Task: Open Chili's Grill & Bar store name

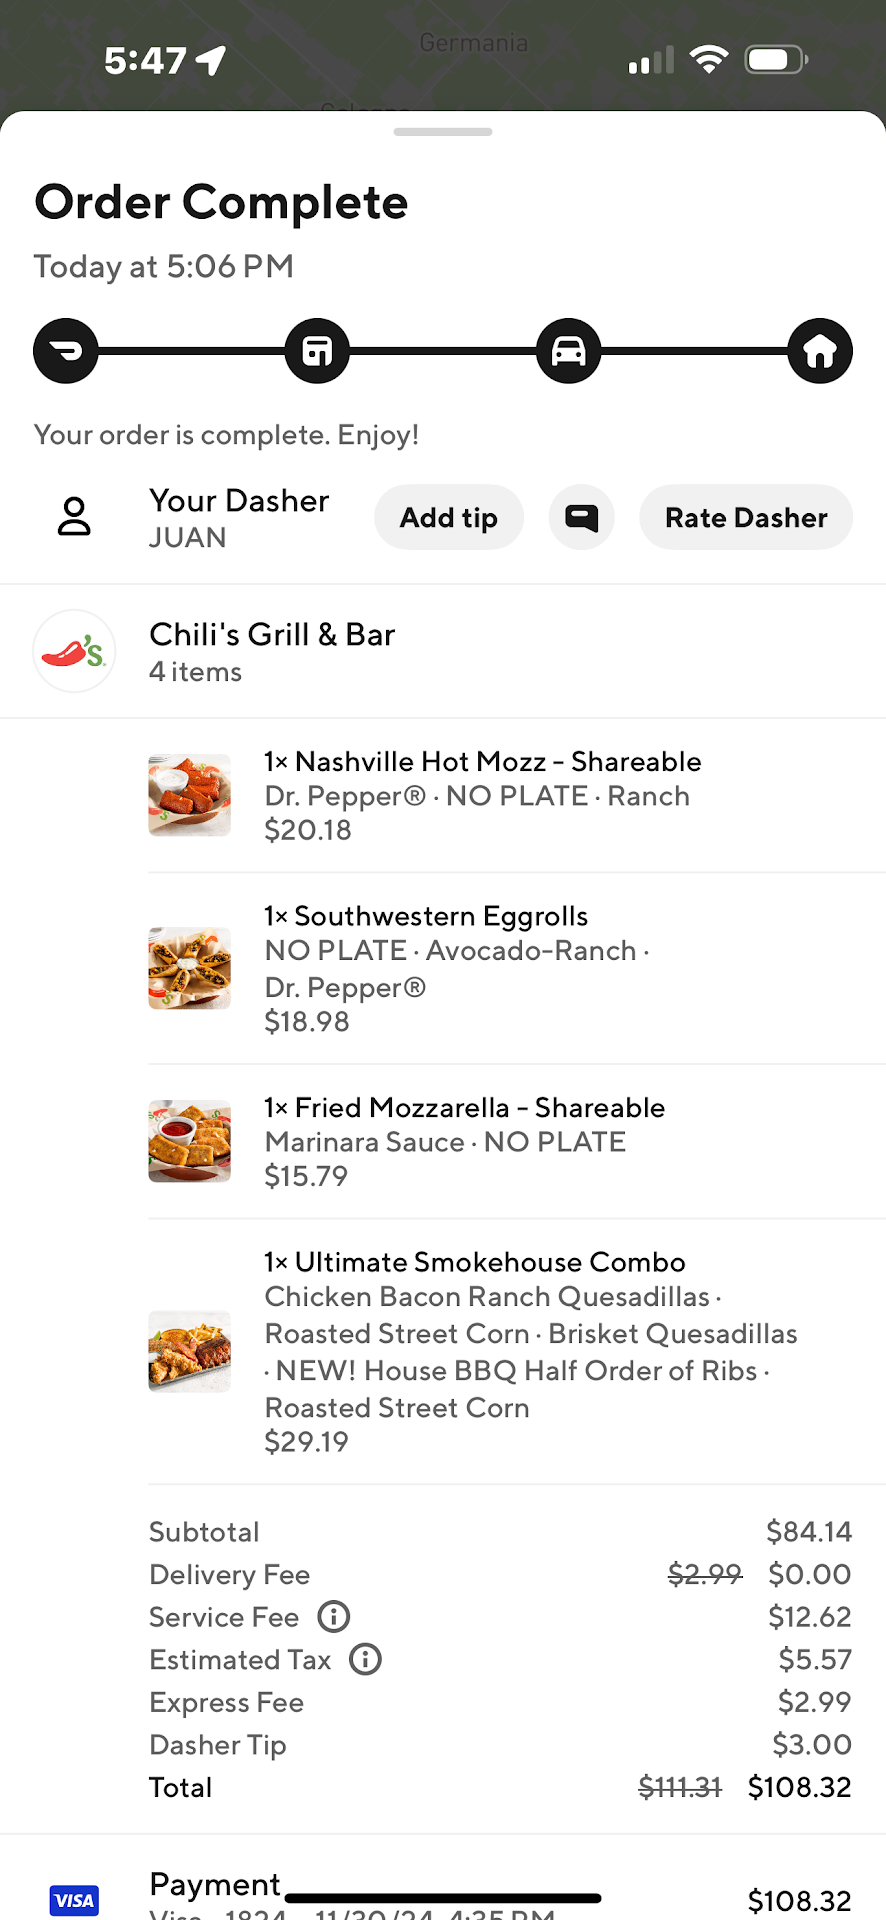Action: pyautogui.click(x=272, y=635)
